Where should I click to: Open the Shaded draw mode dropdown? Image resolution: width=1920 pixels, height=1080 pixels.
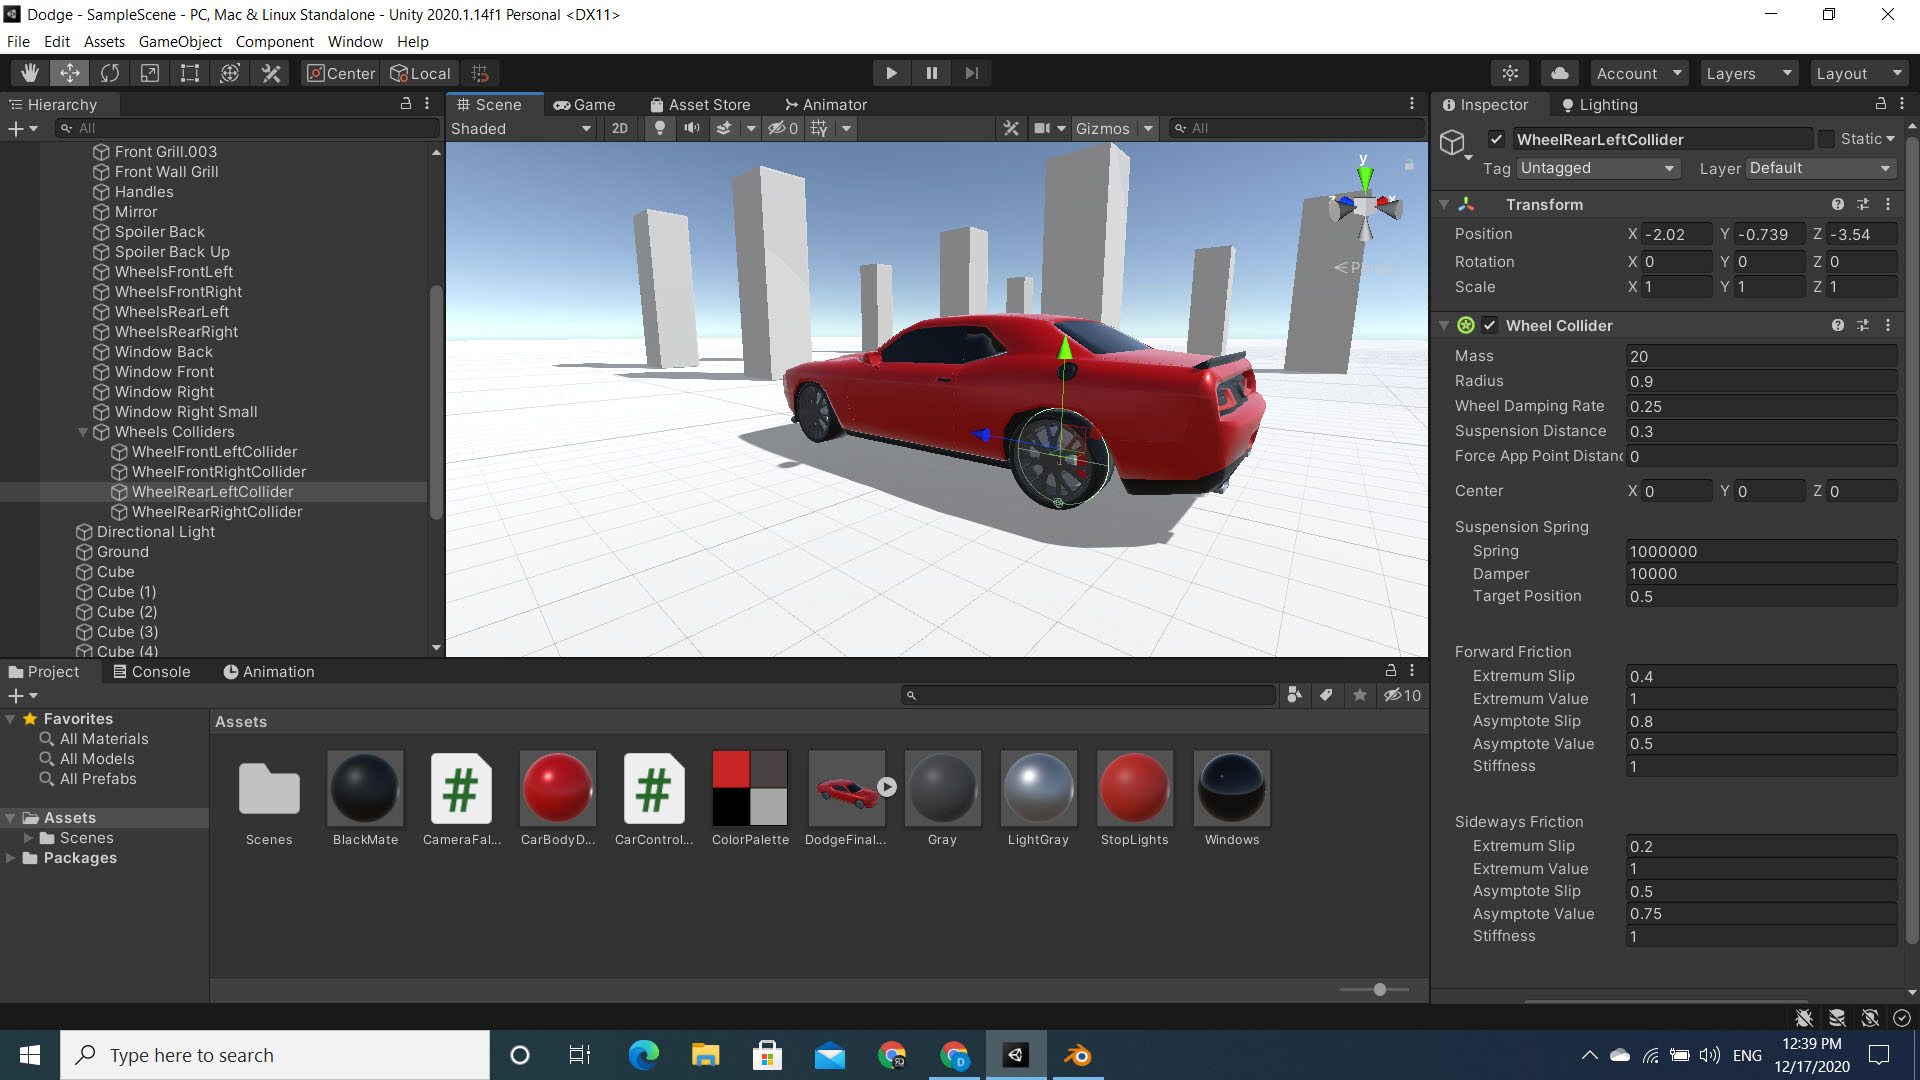pyautogui.click(x=521, y=128)
